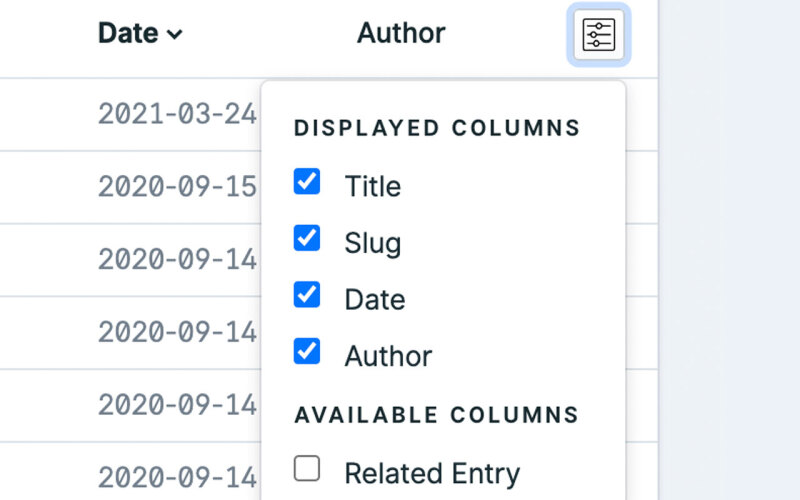800x500 pixels.
Task: Click the Related Entry label text
Action: click(x=432, y=473)
